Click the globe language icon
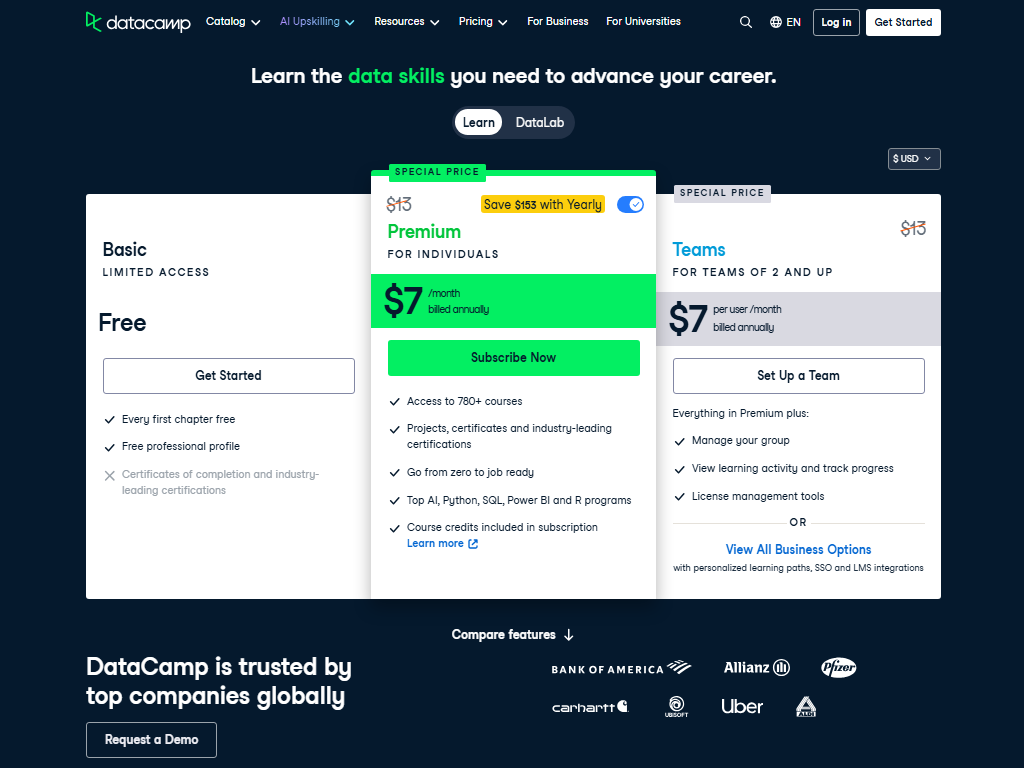1024x768 pixels. tap(775, 22)
